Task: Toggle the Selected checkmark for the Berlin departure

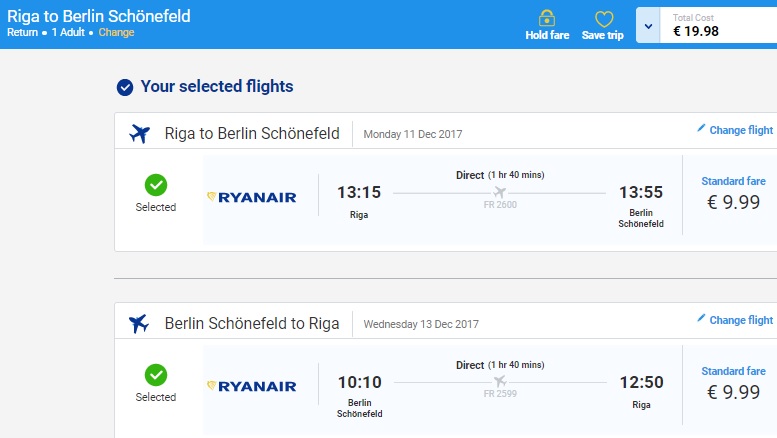Action: [156, 375]
